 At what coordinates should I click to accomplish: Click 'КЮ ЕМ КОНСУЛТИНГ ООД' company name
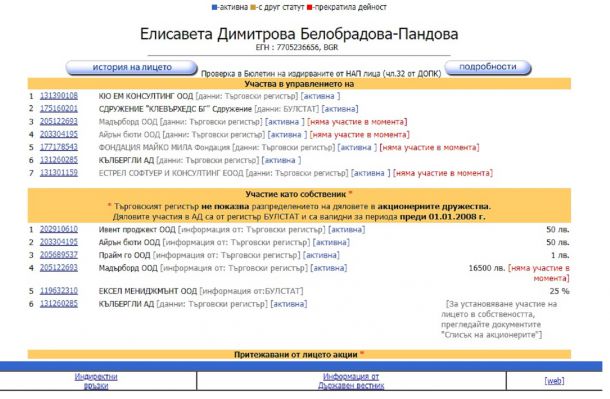tap(146, 96)
